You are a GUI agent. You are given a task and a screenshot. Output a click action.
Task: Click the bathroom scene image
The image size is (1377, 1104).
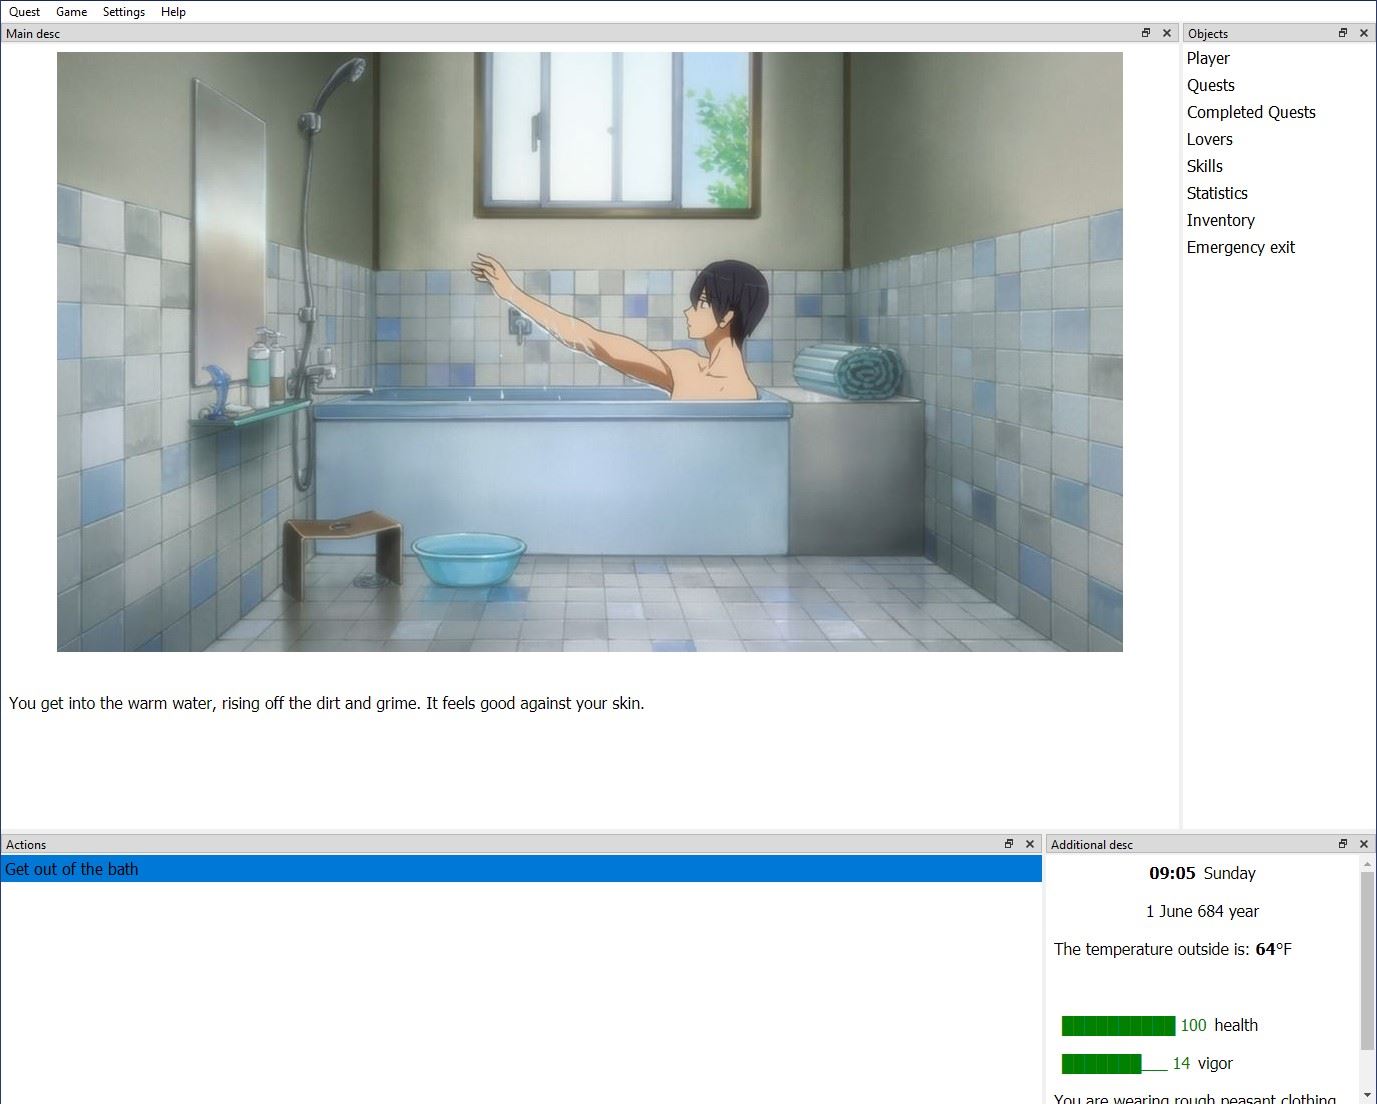coord(589,352)
